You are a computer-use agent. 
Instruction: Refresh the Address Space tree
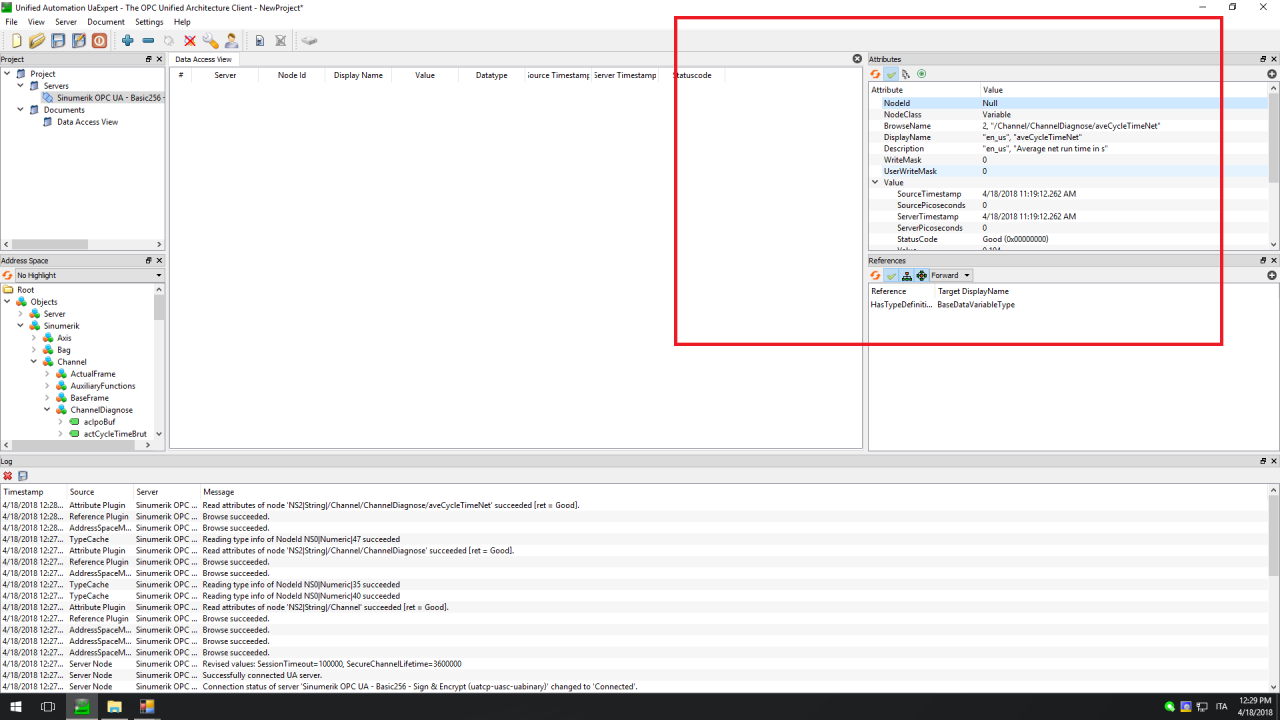8,275
